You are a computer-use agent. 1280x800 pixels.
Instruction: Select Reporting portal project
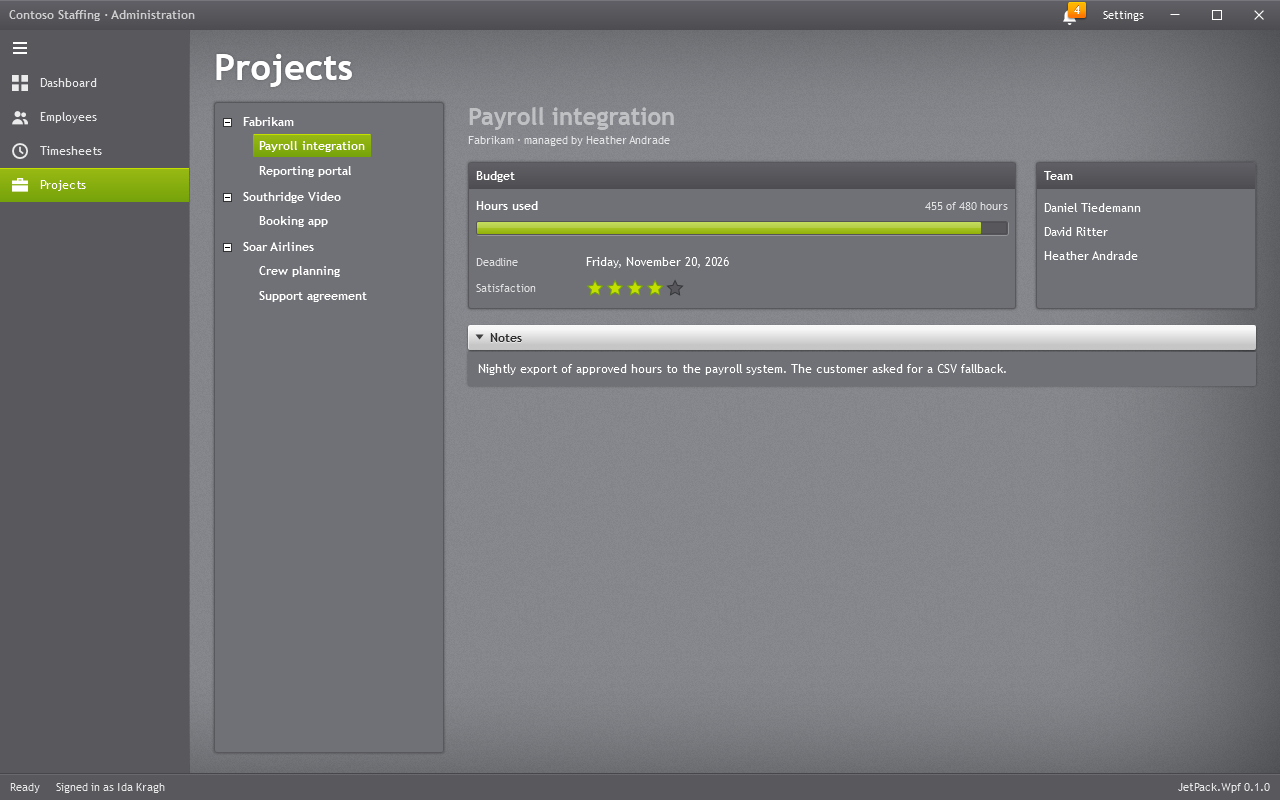[x=305, y=171]
